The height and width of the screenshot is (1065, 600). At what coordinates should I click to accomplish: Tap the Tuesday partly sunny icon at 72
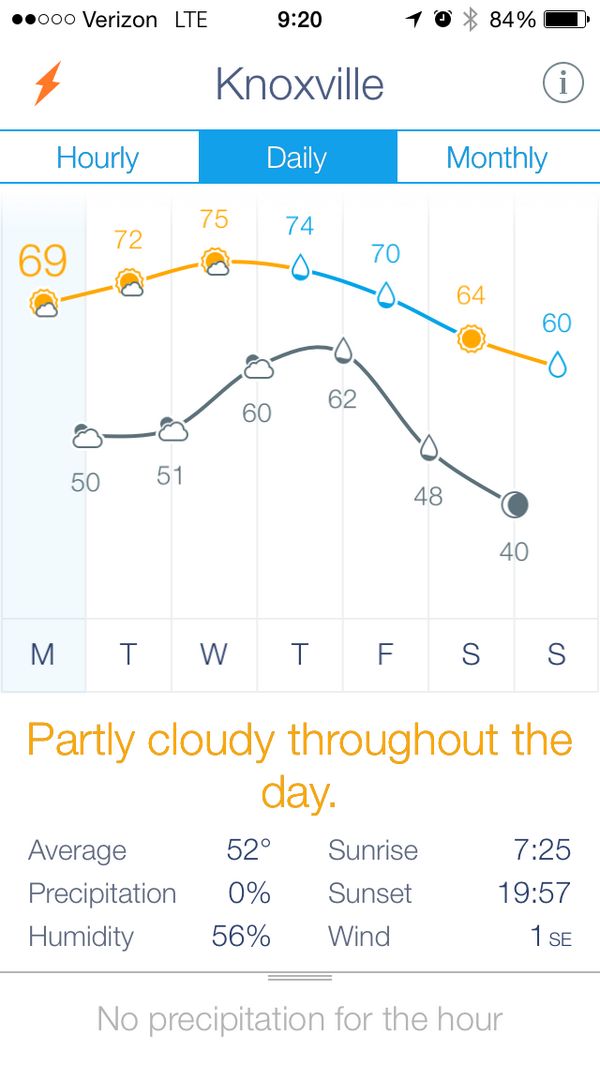[x=129, y=282]
